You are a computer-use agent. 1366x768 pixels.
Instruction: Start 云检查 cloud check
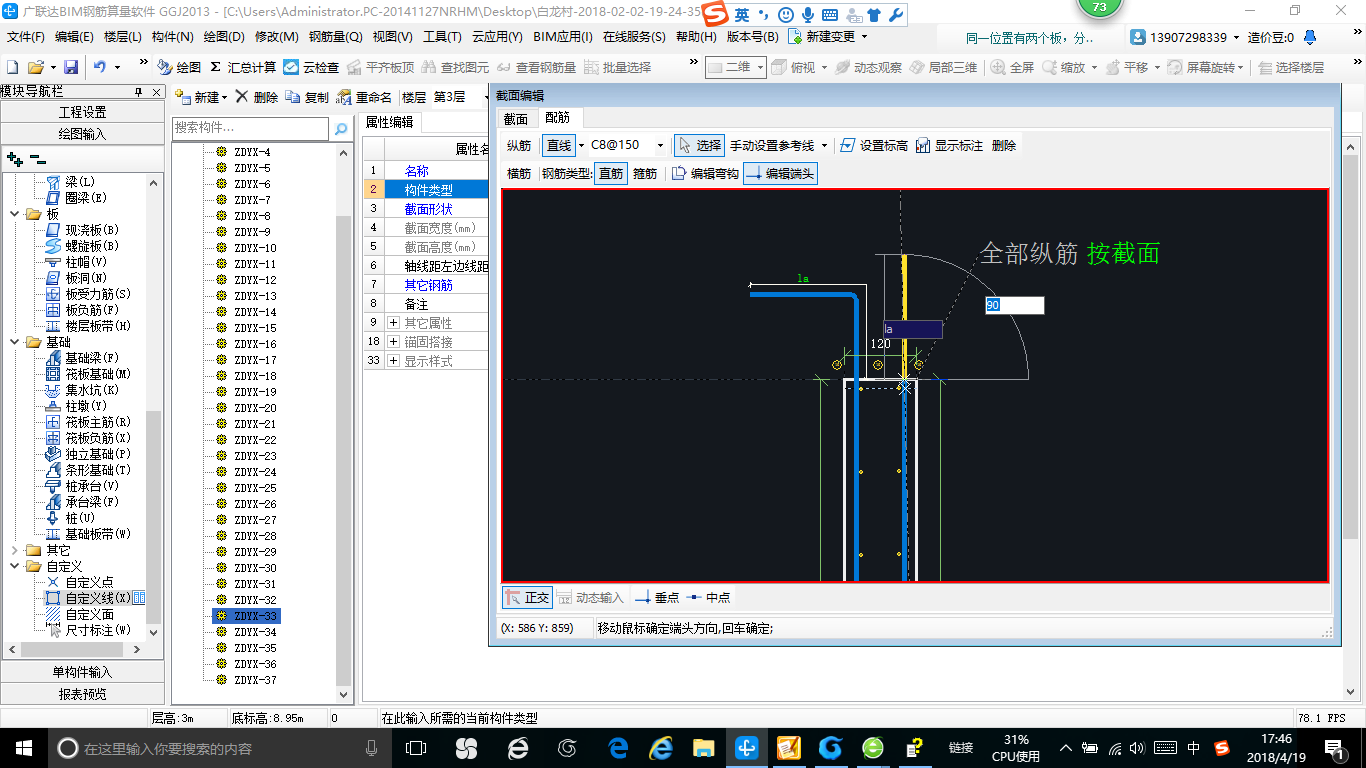[311, 67]
